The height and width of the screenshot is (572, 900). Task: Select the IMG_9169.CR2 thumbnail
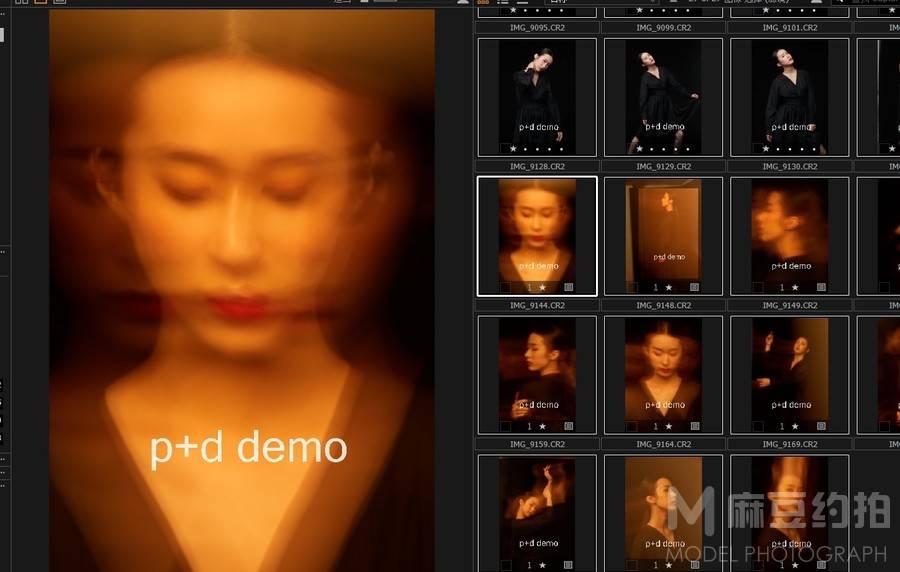pos(789,370)
